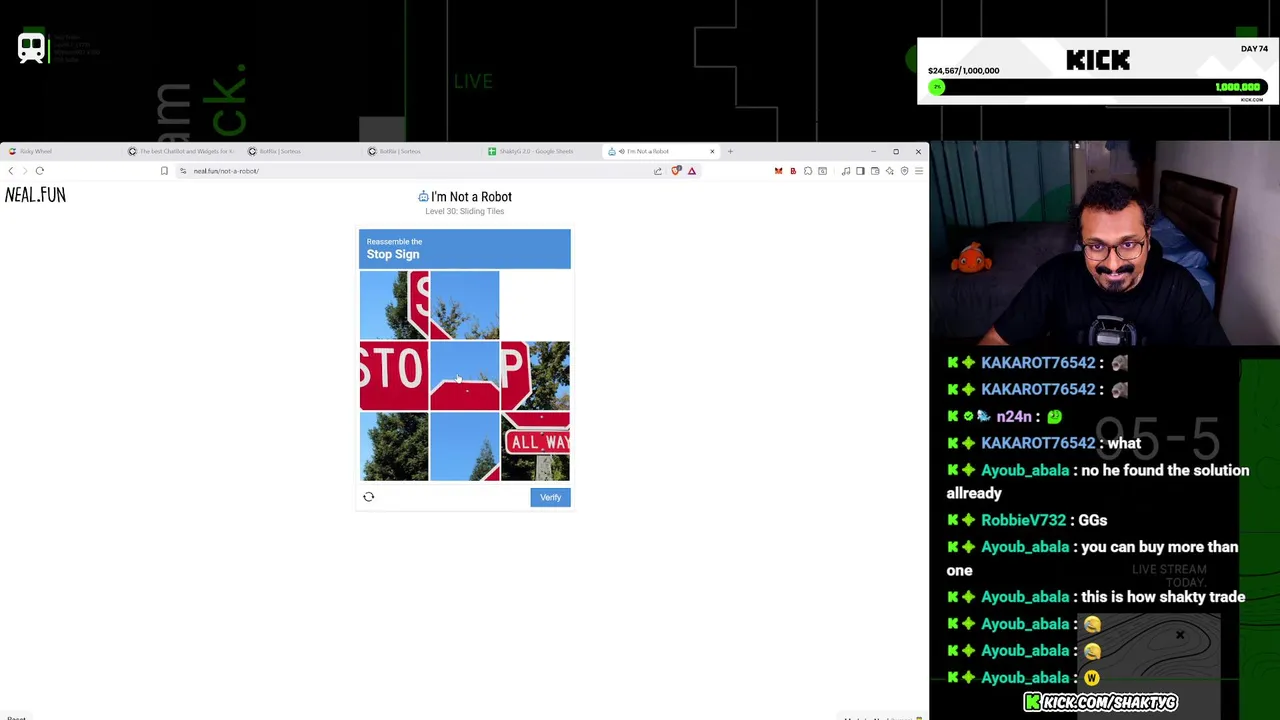This screenshot has width=1280, height=720.
Task: Switch to the Best Chatbot and Widgets tab
Action: (180, 151)
